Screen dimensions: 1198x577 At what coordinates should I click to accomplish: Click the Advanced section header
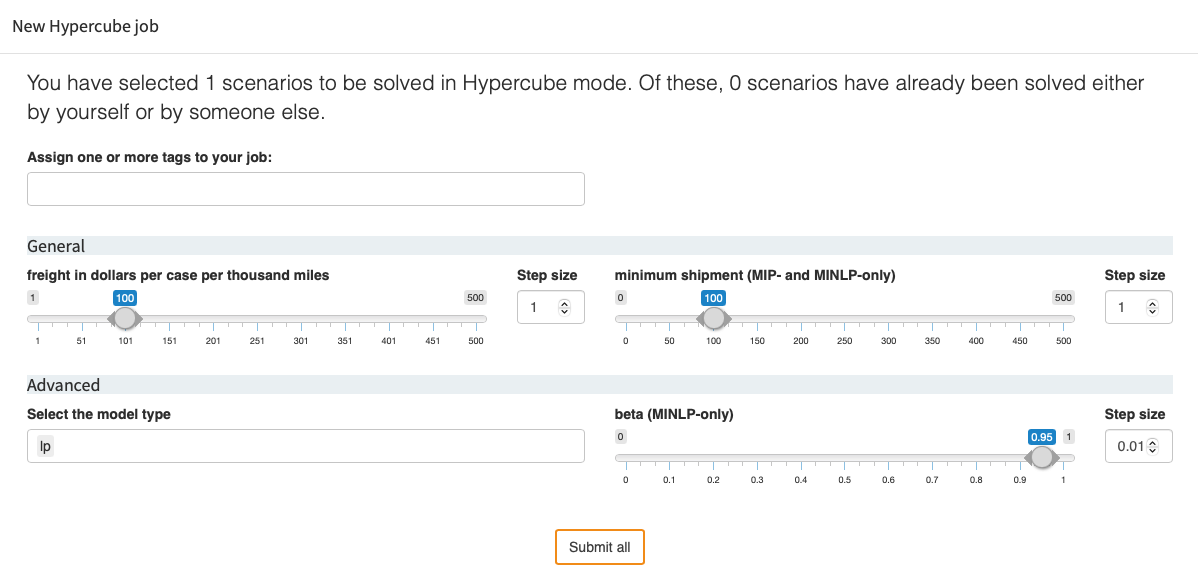tap(64, 384)
